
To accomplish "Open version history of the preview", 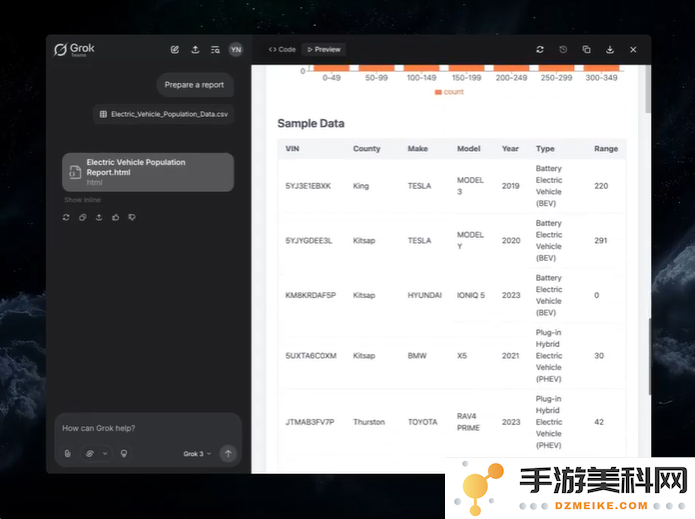I will tap(563, 50).
